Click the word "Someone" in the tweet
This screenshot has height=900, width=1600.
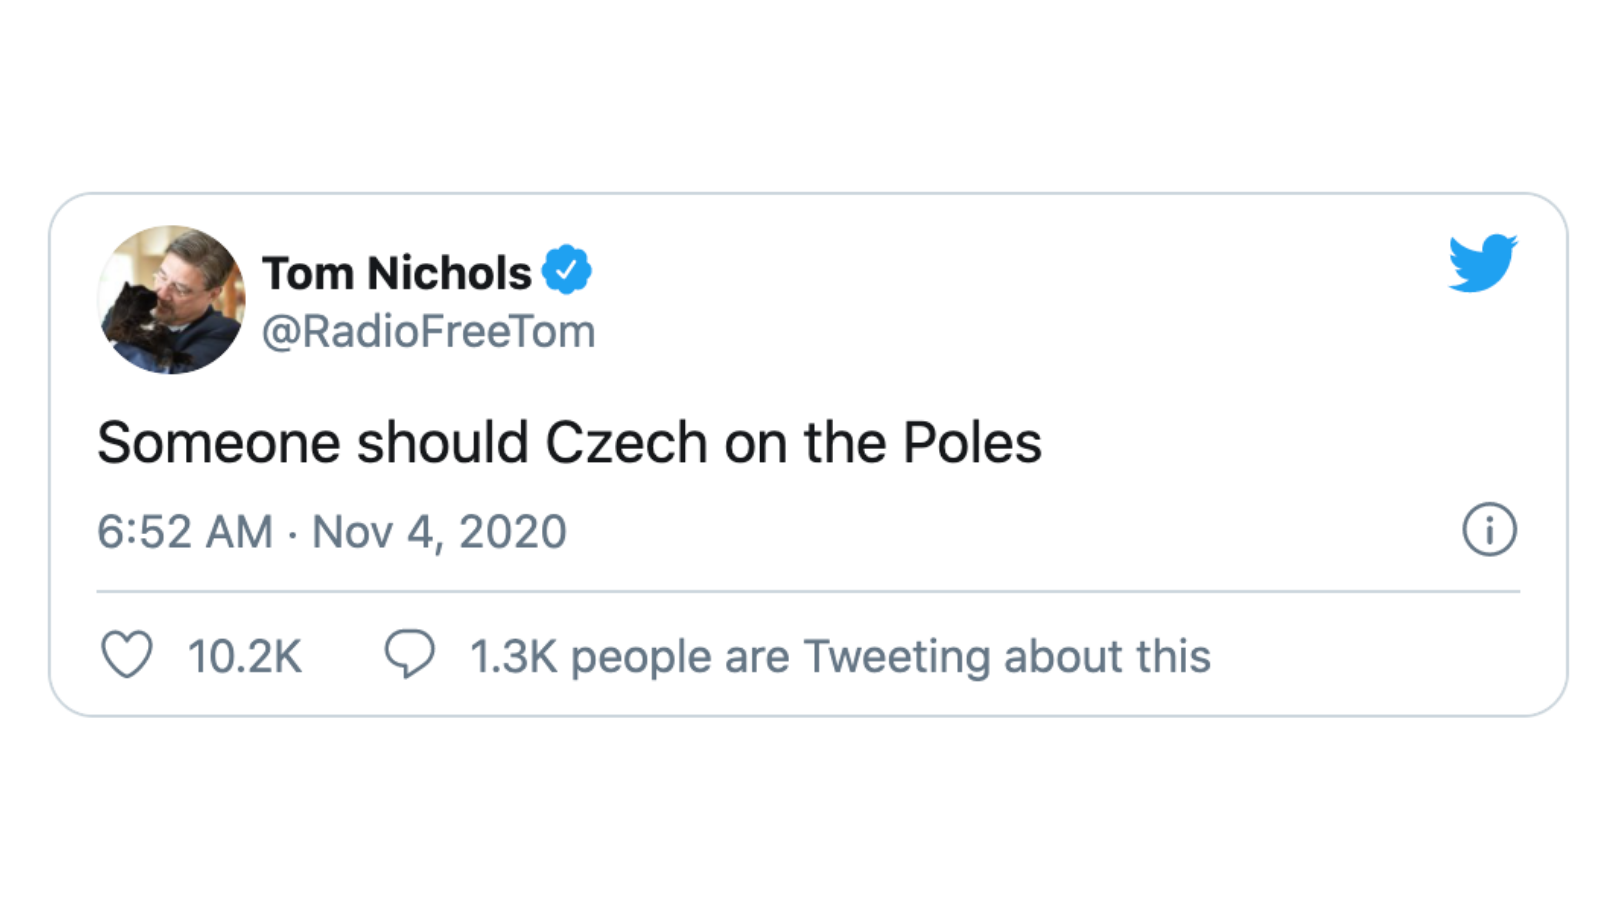point(218,443)
